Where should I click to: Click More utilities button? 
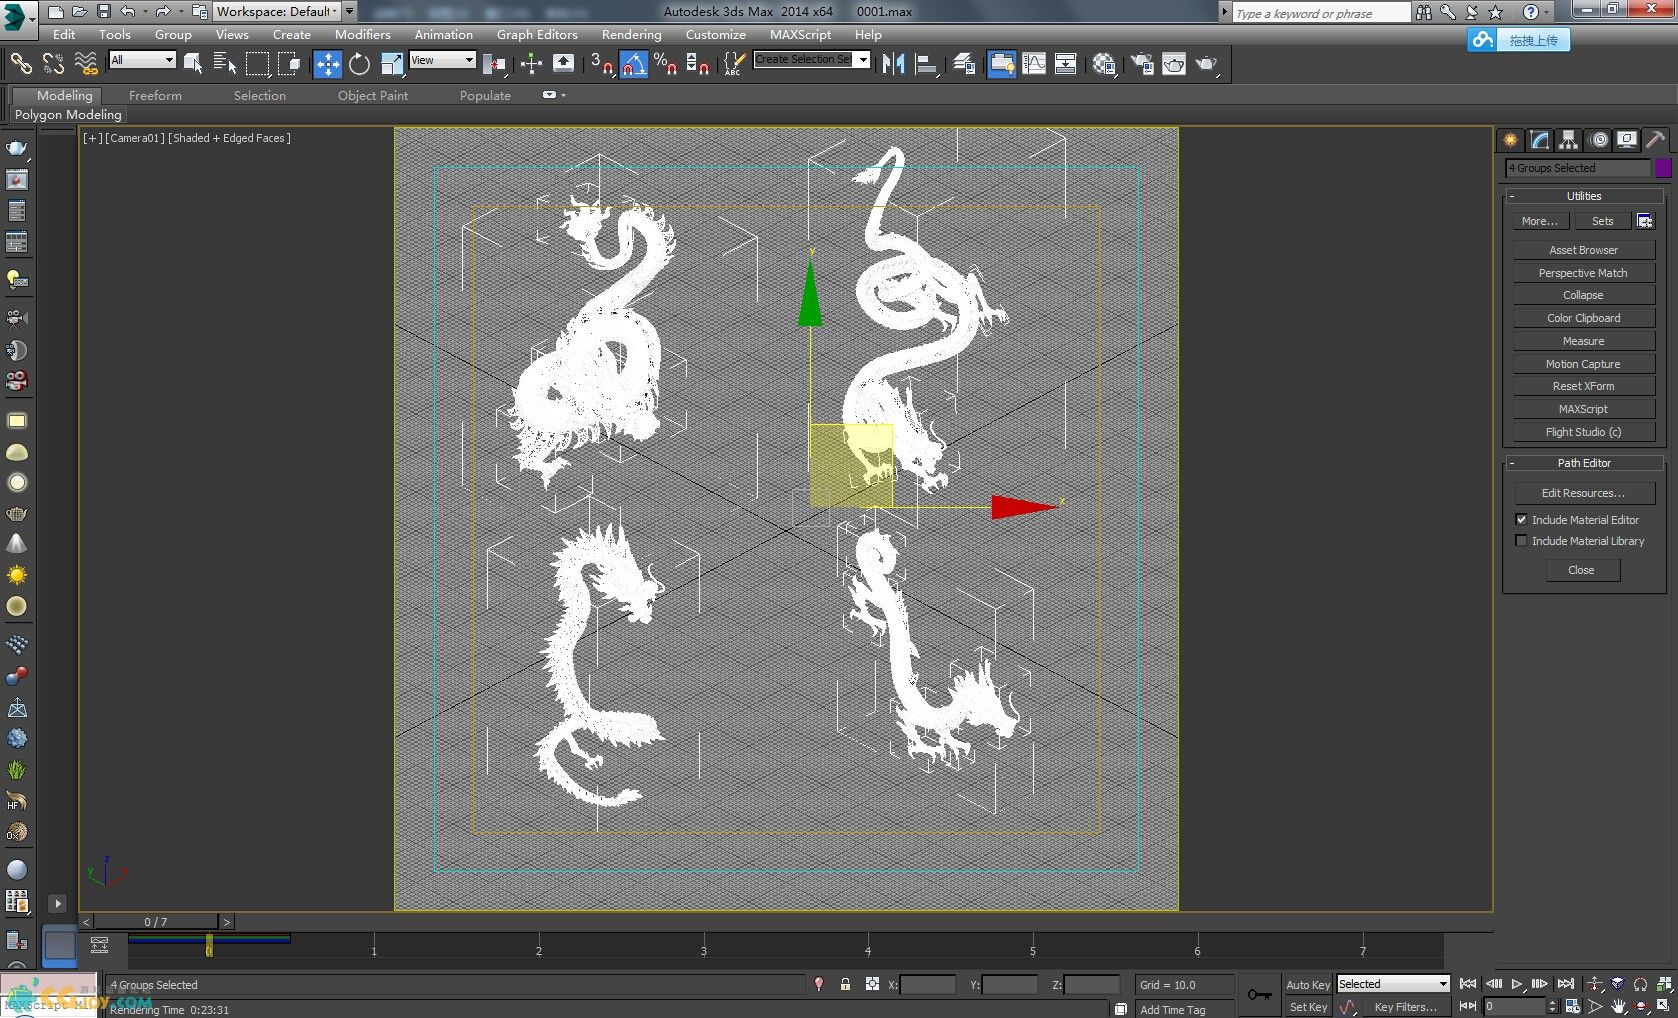(1540, 221)
